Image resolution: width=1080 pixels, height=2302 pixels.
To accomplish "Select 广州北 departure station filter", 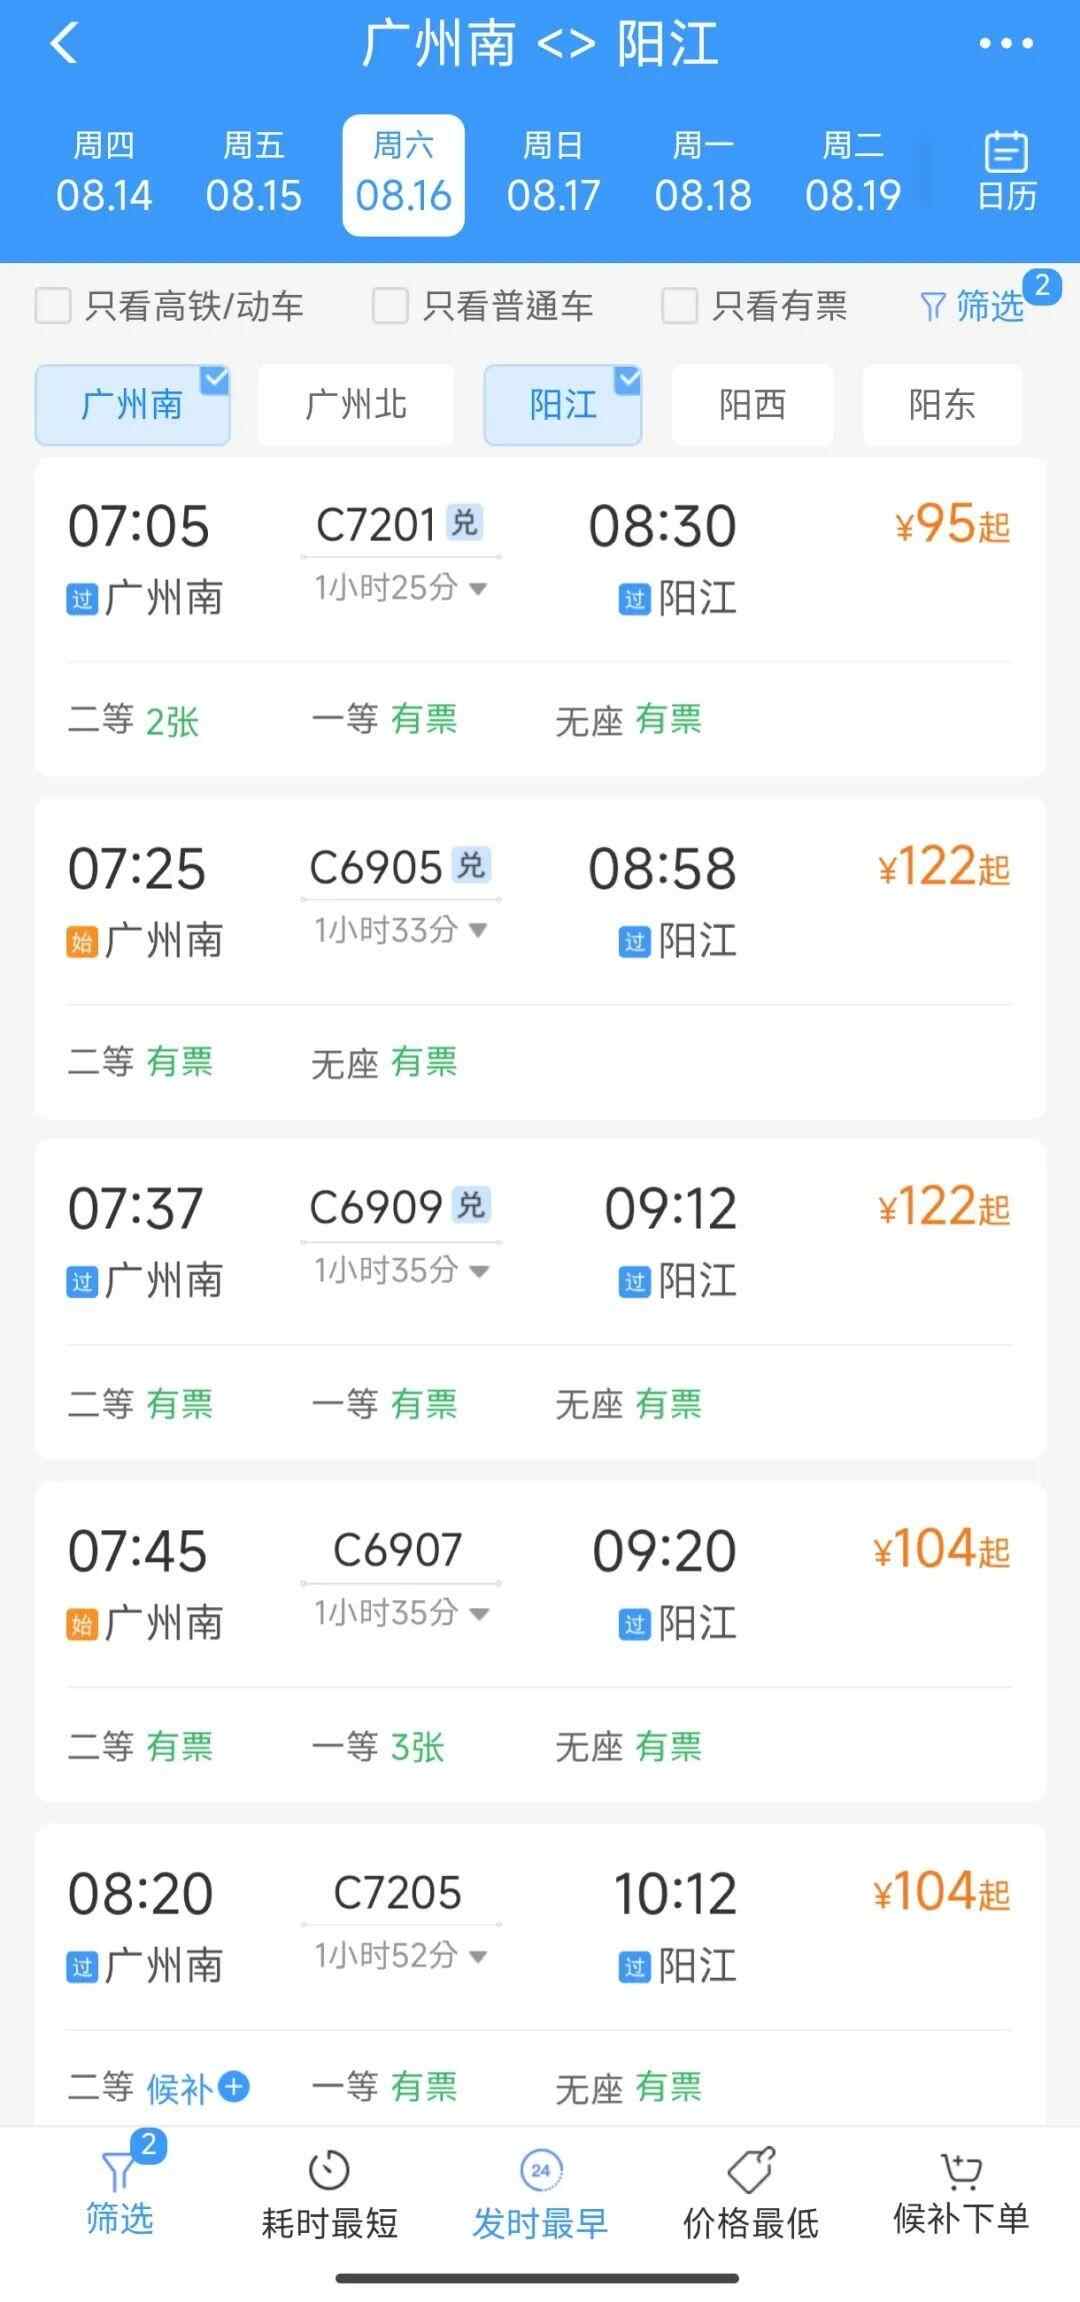I will click(x=355, y=405).
